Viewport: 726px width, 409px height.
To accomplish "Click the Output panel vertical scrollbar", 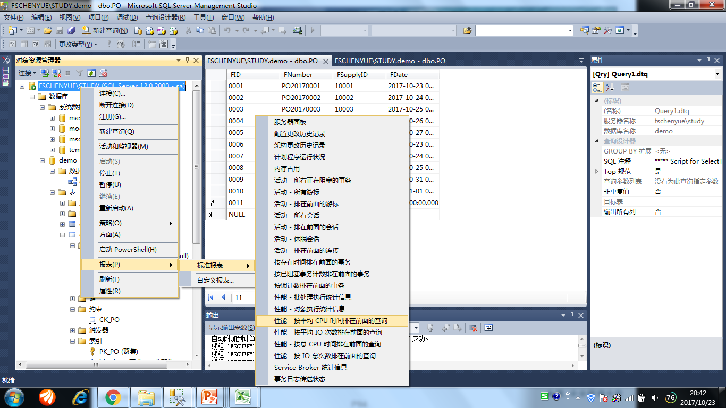I will 582,347.
